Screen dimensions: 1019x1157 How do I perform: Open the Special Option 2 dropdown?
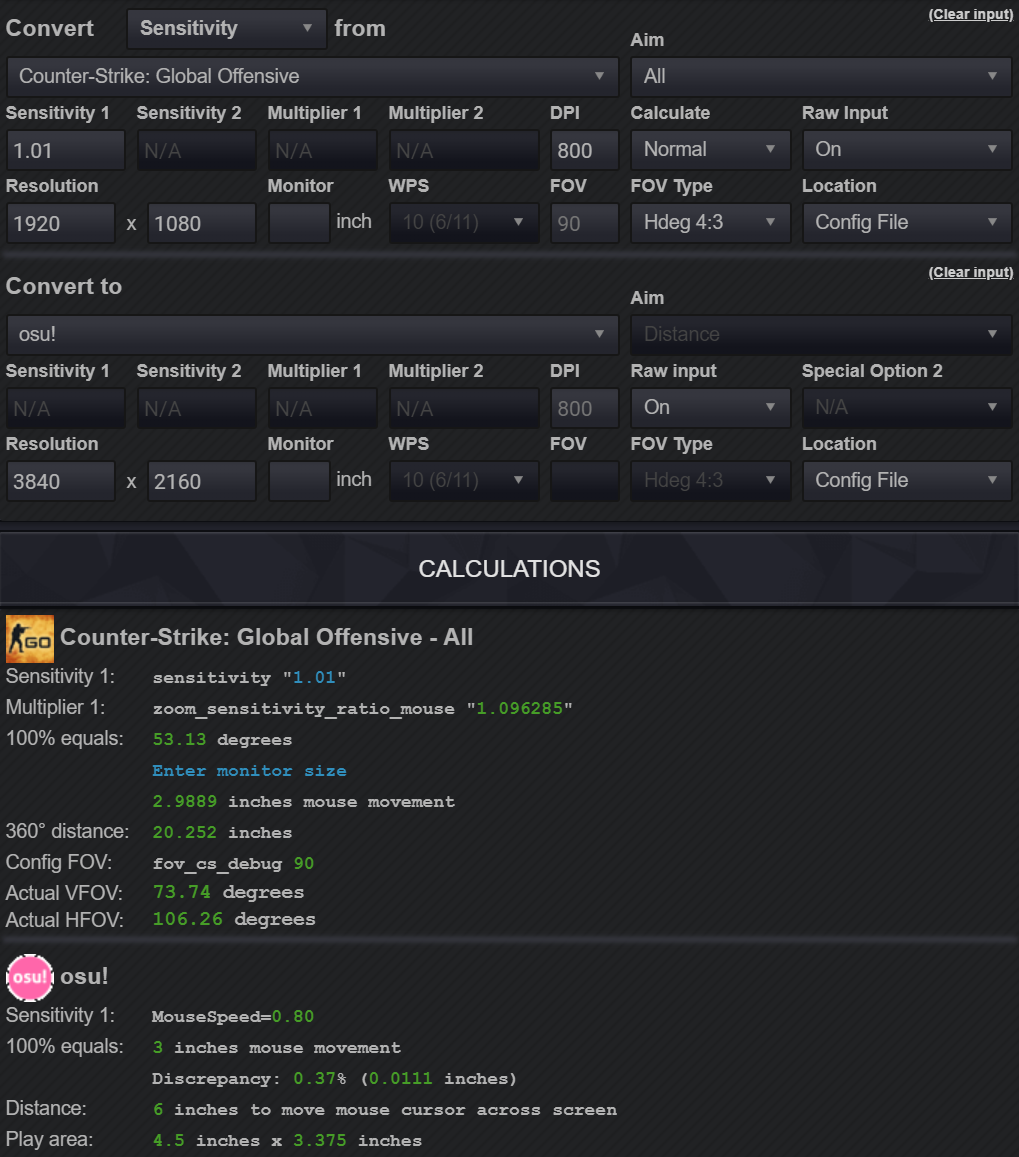pyautogui.click(x=907, y=408)
